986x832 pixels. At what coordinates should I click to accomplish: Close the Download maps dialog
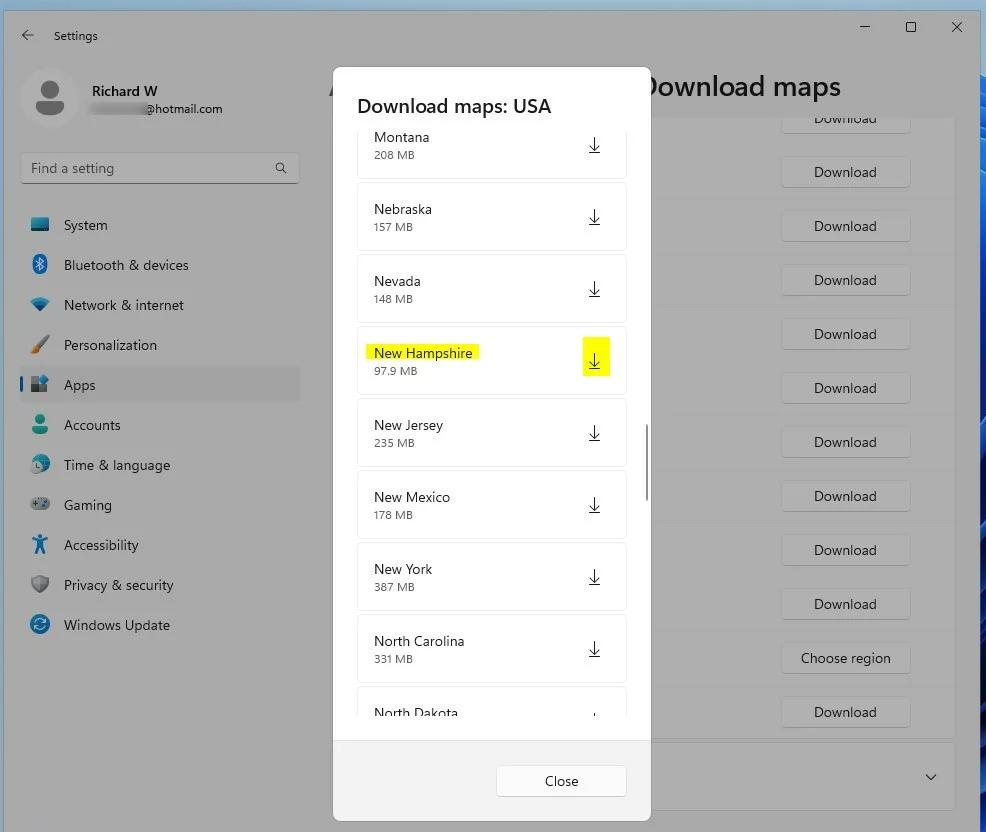point(561,781)
